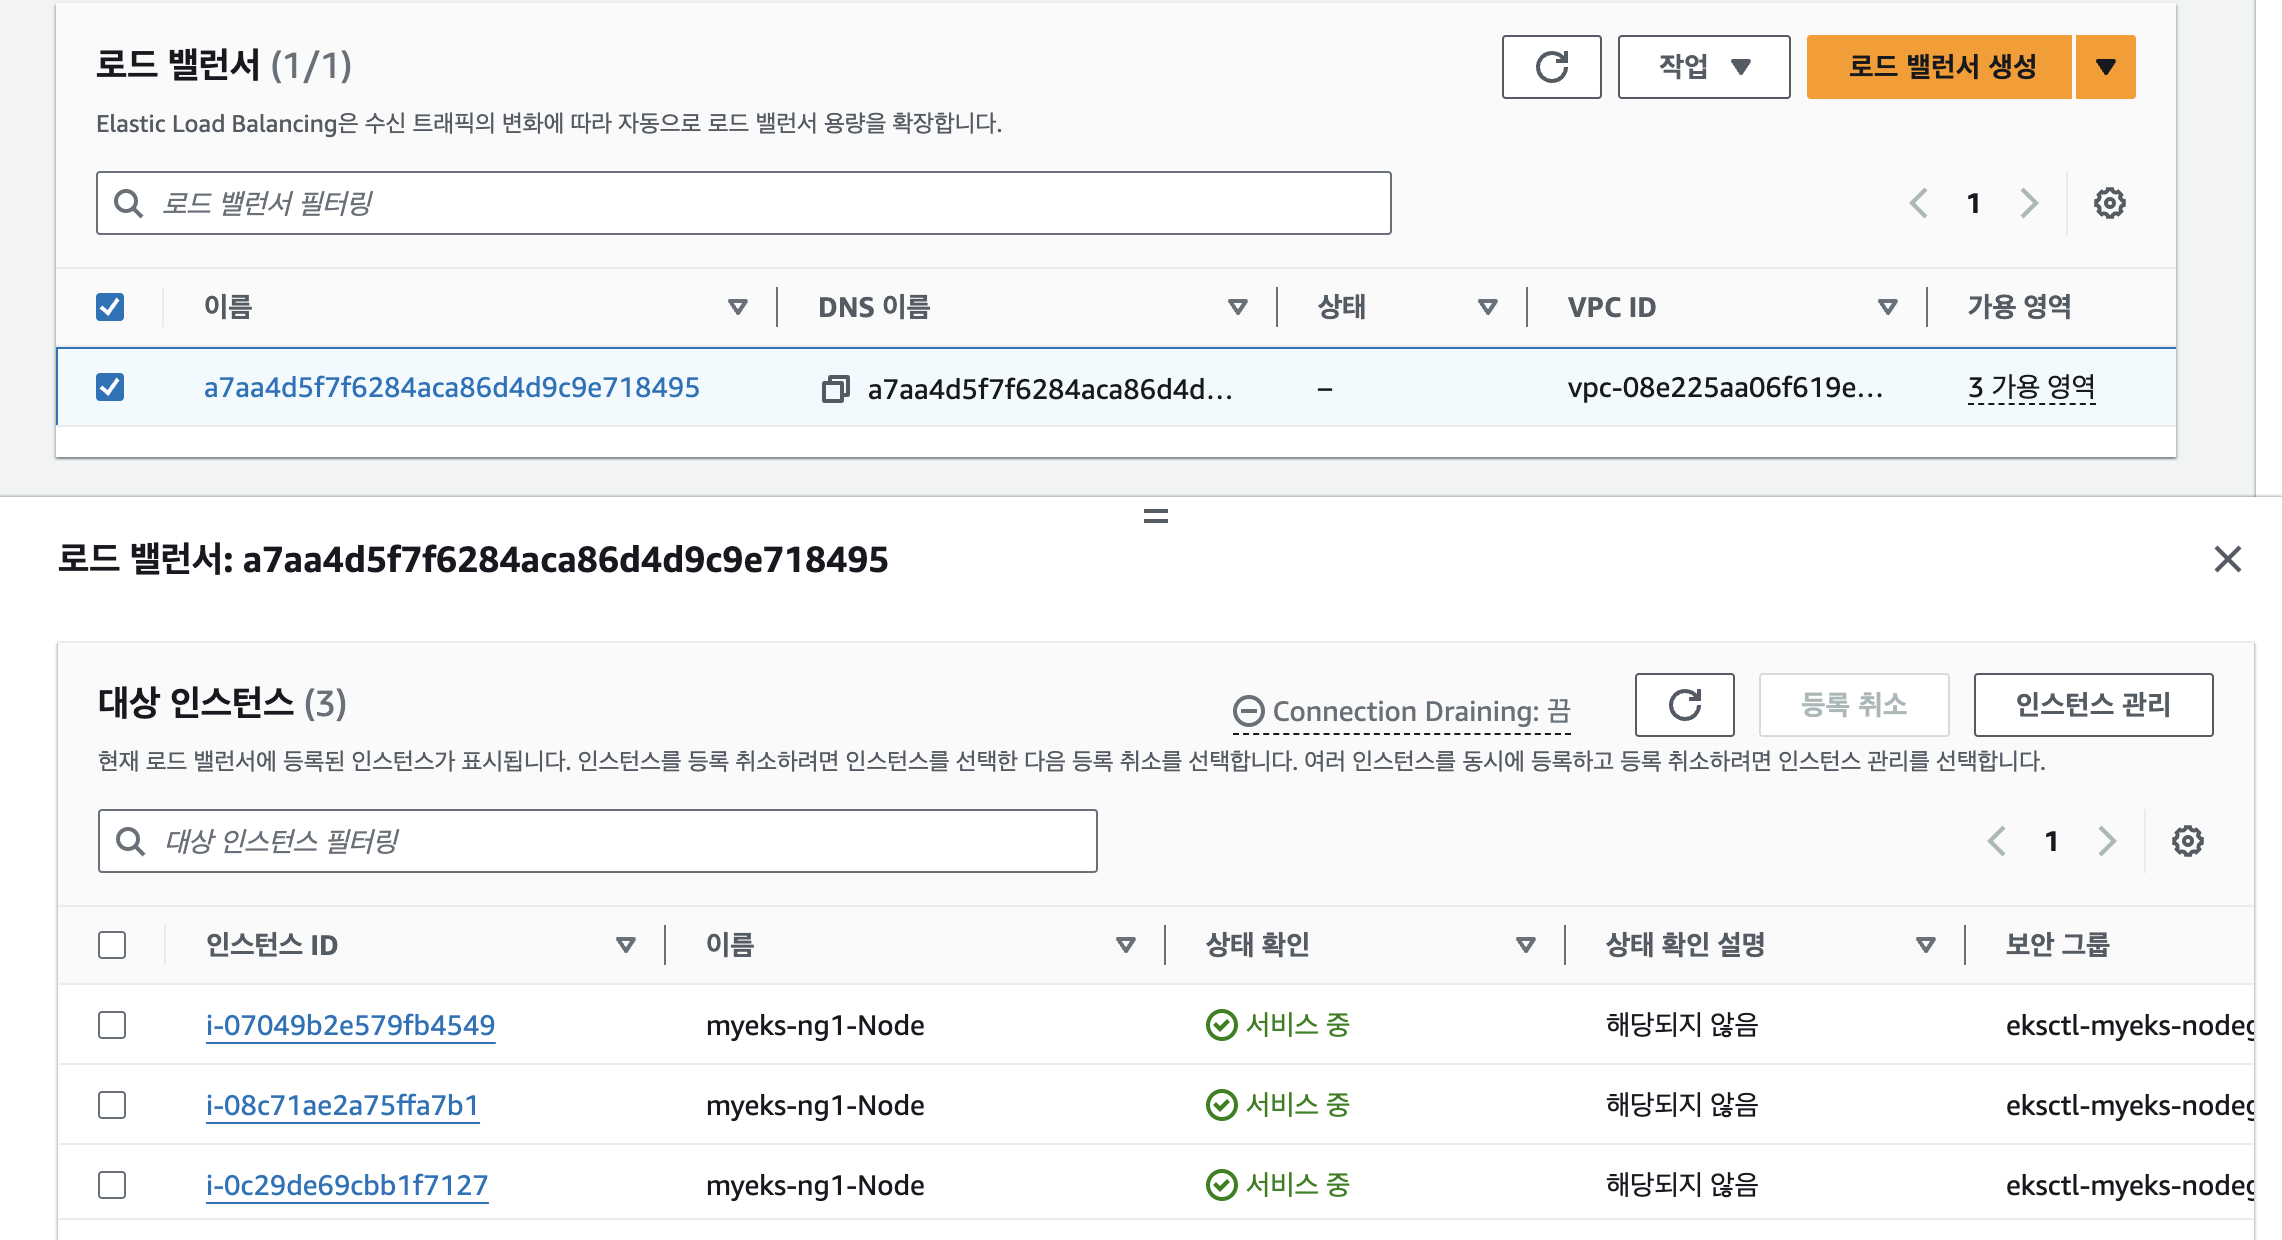This screenshot has height=1240, width=2282.
Task: Copy the load balancer DNS name
Action: (x=835, y=388)
